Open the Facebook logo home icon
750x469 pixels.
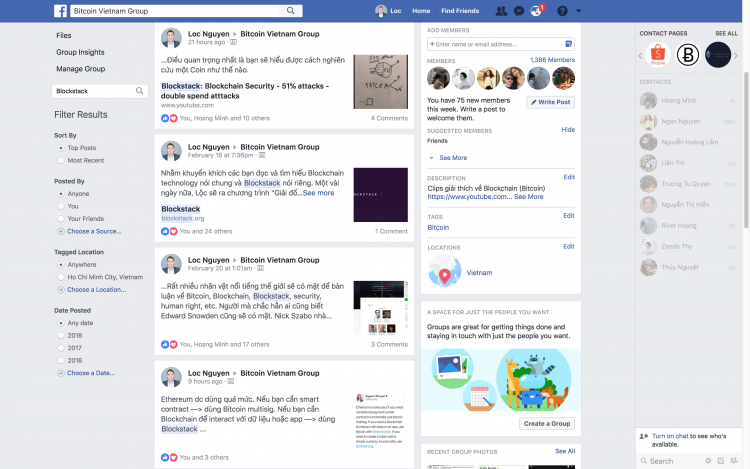click(60, 11)
